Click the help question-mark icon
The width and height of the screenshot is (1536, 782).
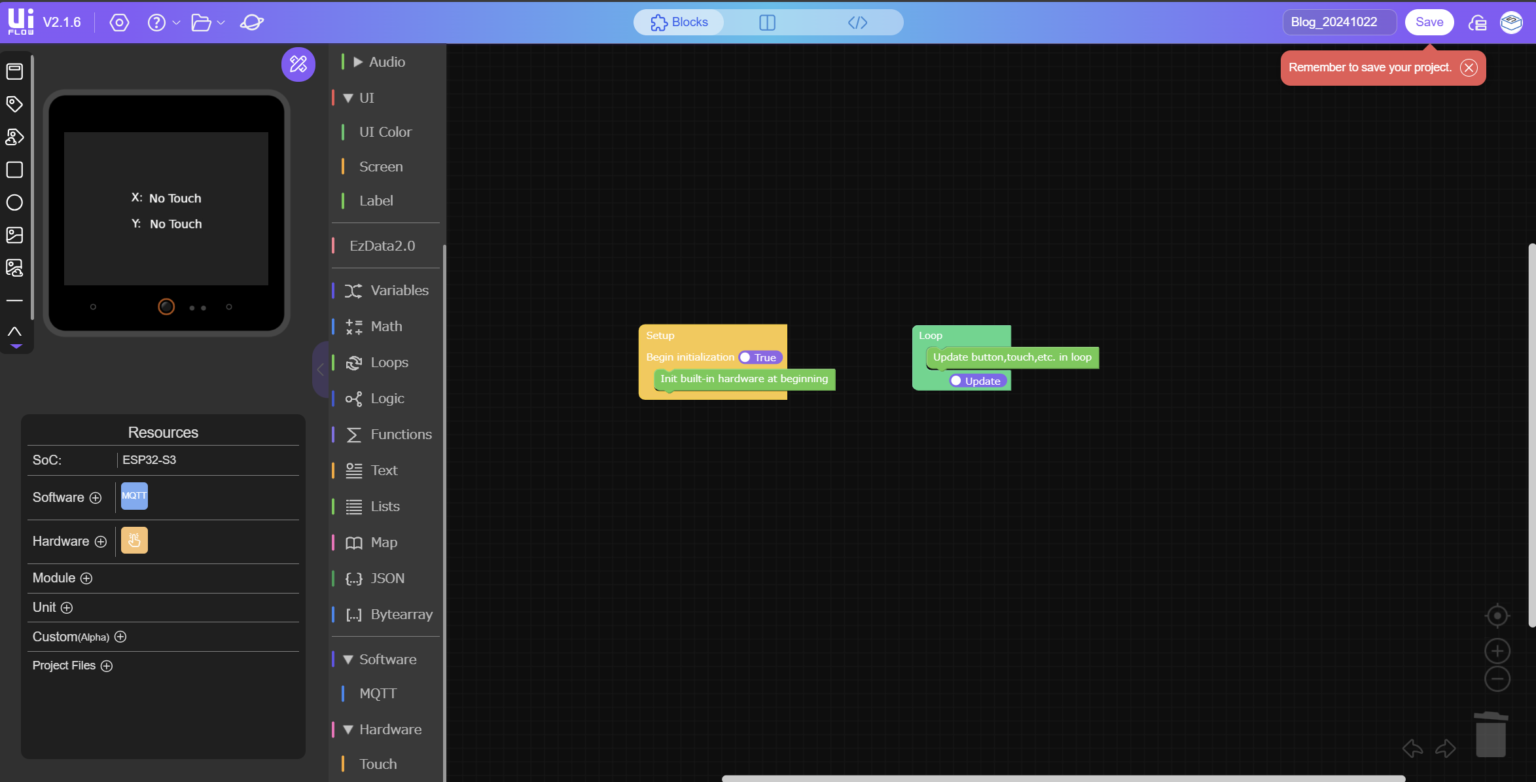point(156,21)
